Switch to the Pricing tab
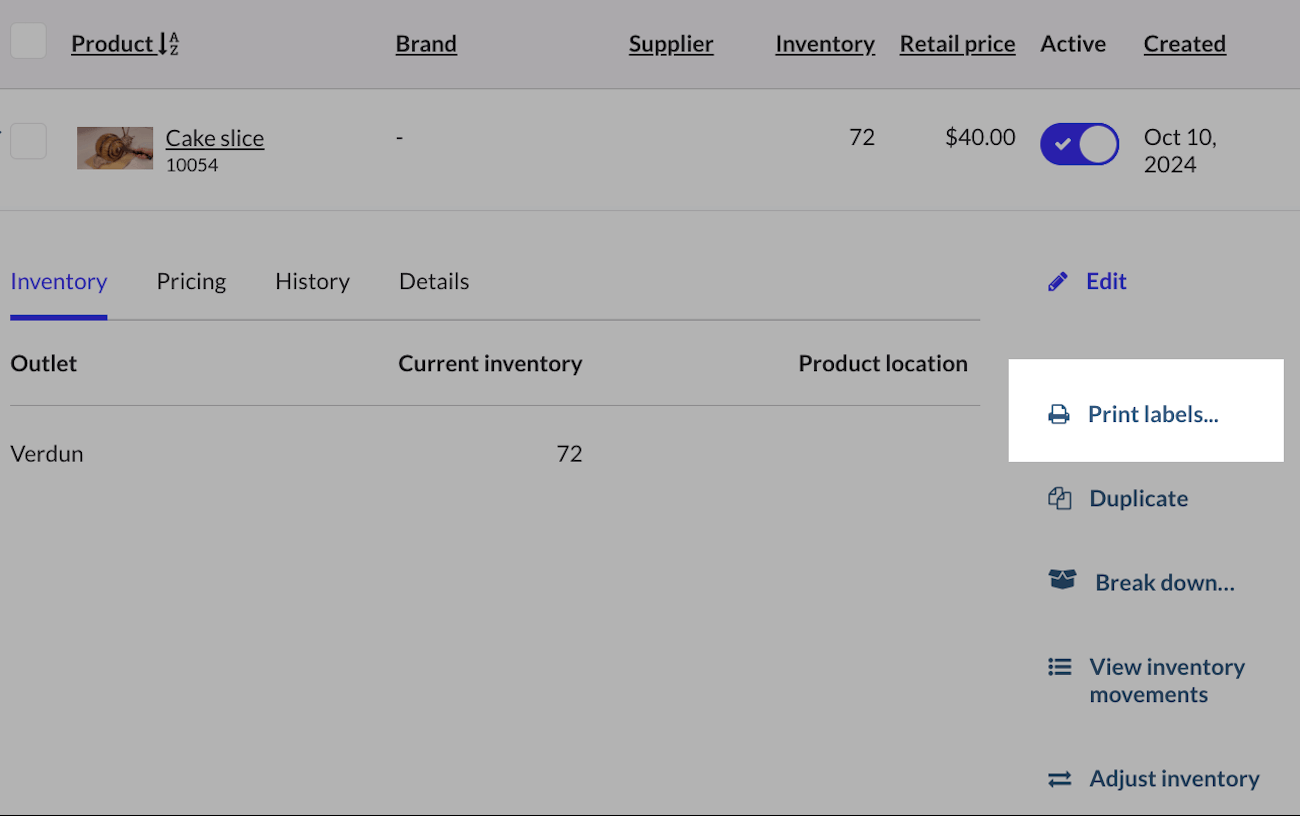 click(x=191, y=282)
